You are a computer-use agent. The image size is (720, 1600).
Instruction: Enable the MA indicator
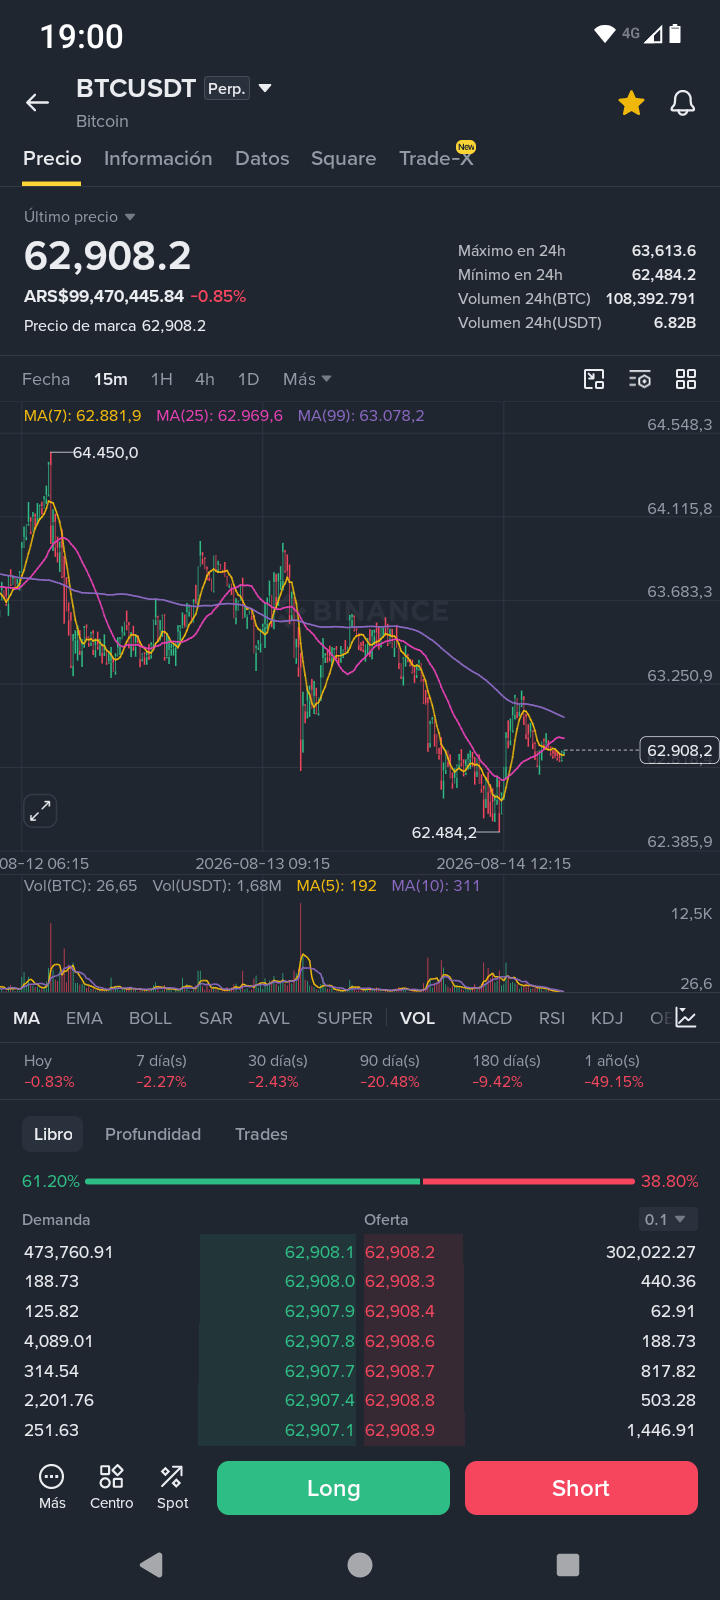27,1018
